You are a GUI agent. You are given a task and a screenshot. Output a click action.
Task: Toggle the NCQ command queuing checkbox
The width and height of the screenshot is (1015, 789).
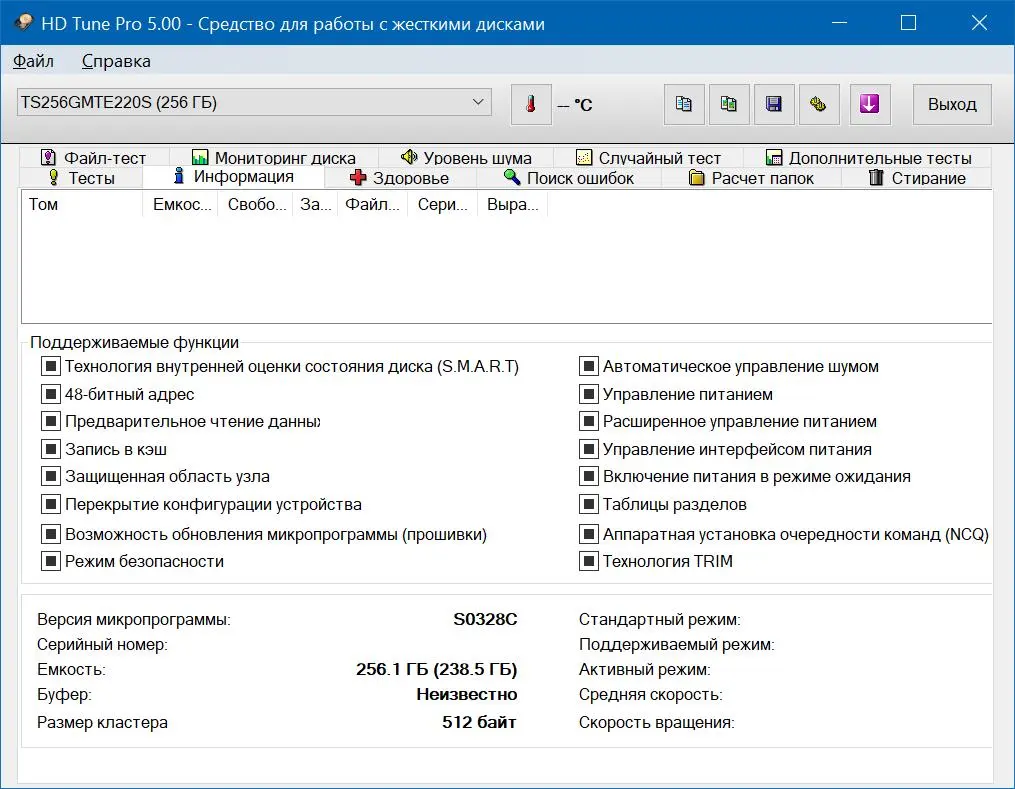(x=588, y=535)
